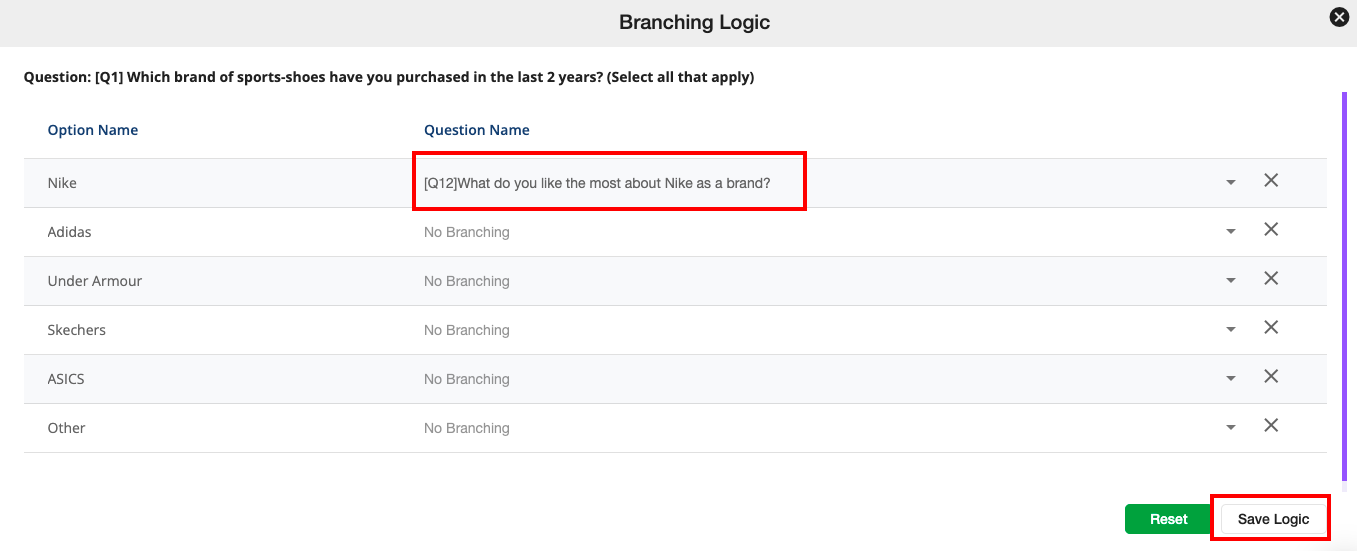This screenshot has height=551, width=1357.
Task: Delete the Skechers branching entry
Action: tap(1271, 328)
